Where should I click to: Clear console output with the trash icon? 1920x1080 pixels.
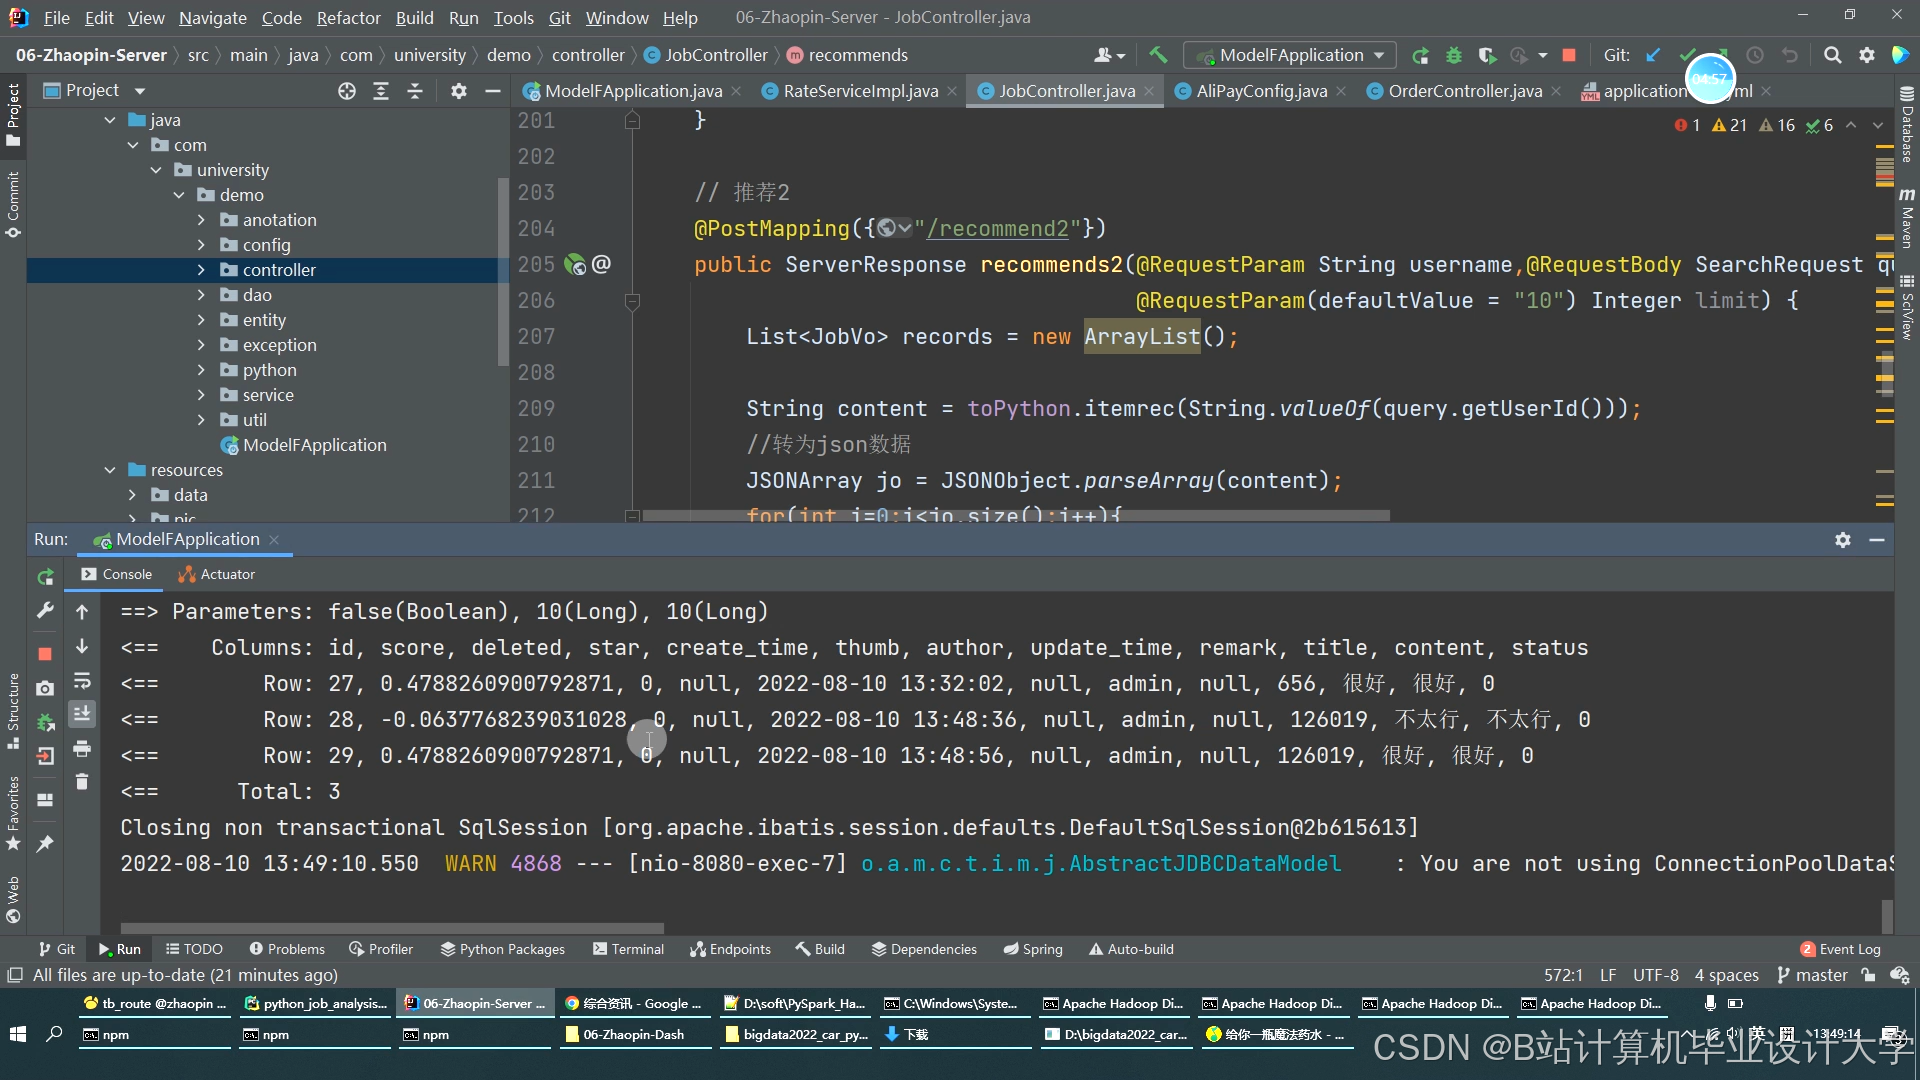pos(82,782)
